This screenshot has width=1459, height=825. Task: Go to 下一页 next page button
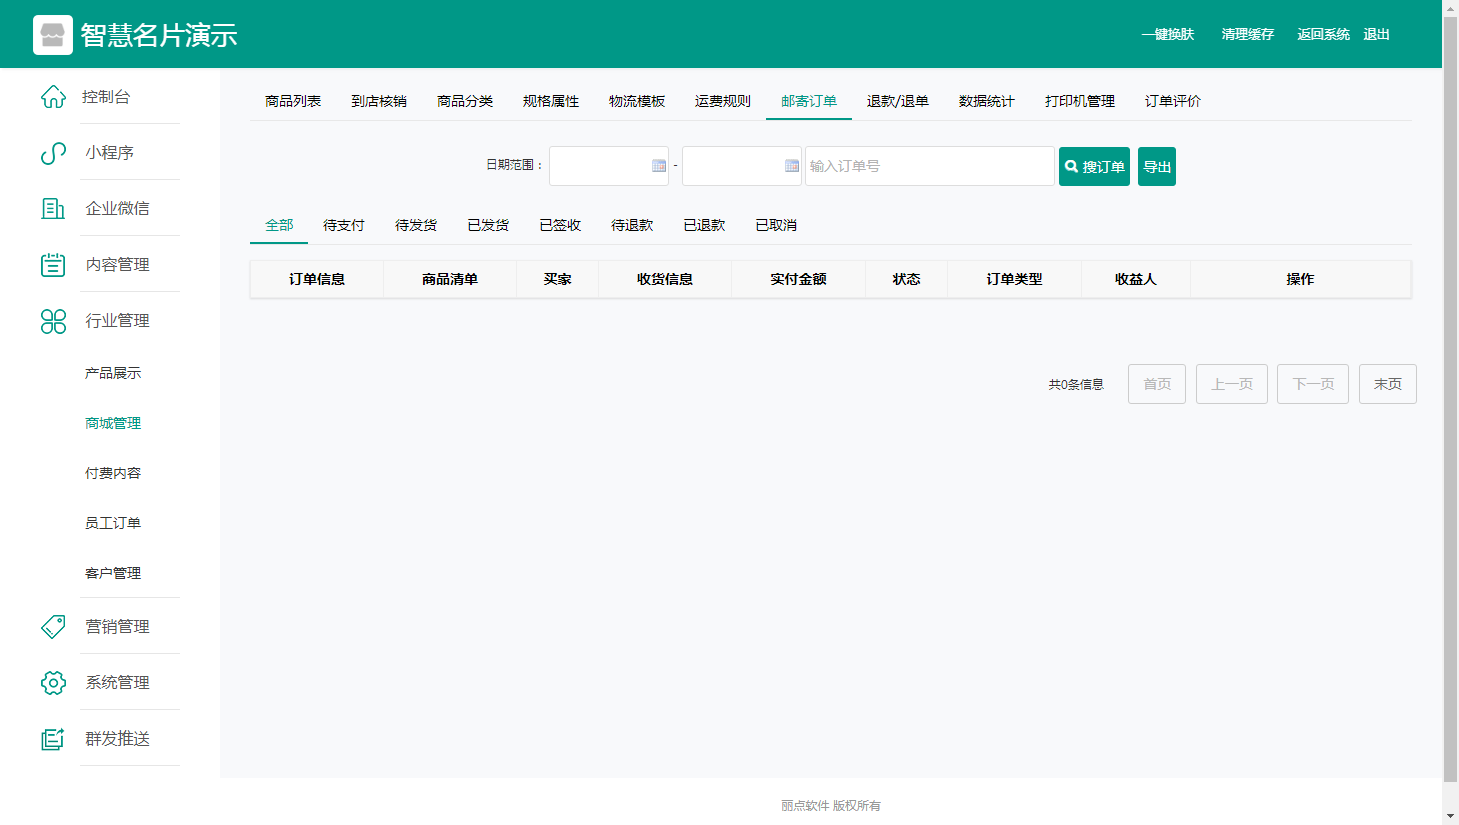tap(1313, 384)
